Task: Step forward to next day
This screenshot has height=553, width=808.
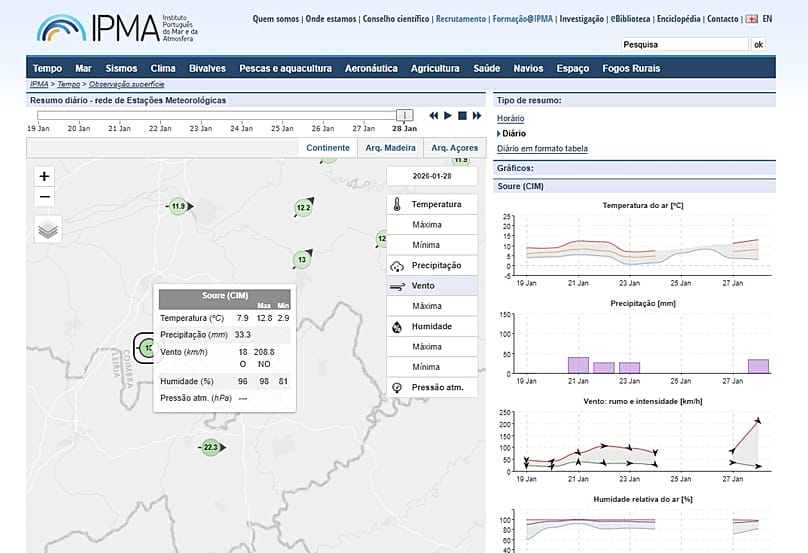Action: 477,116
